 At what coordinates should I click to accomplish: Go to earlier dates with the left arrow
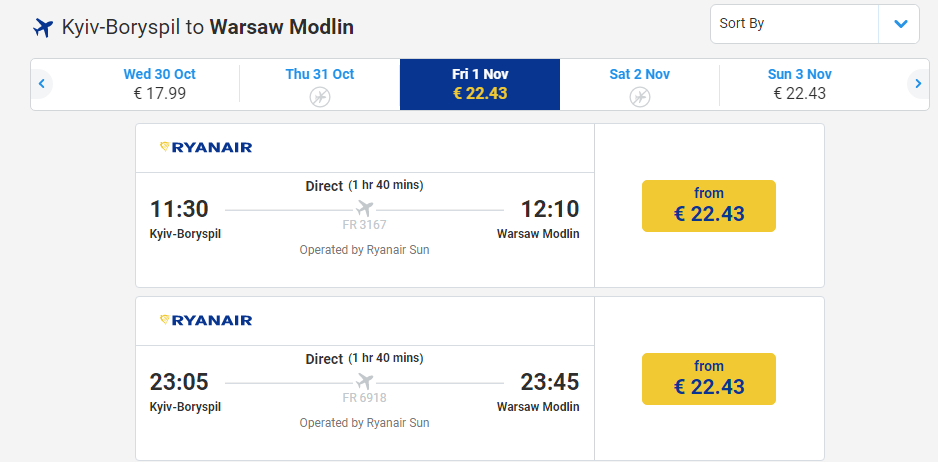click(42, 84)
